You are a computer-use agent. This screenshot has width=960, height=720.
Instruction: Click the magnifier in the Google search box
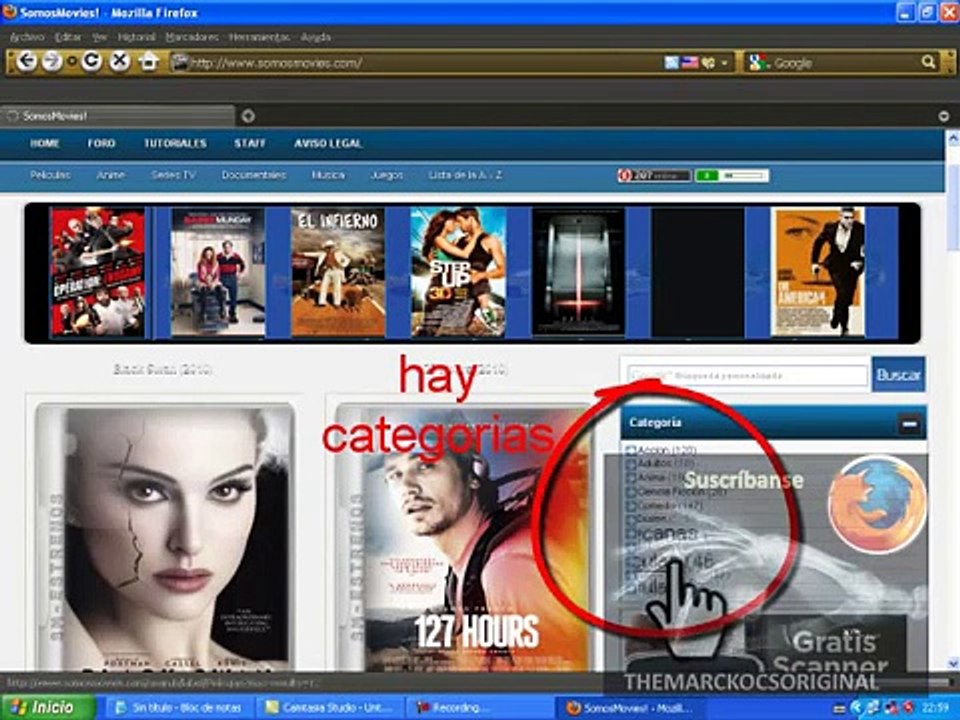928,62
